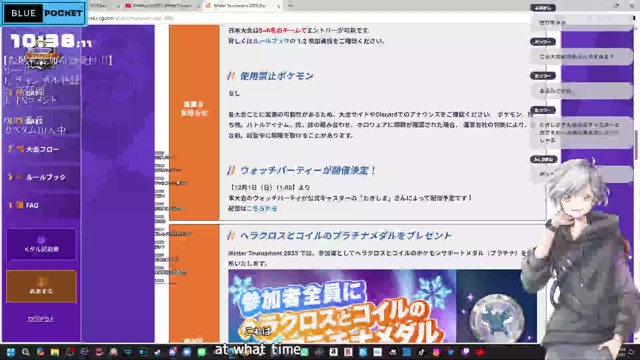
Task: Open taskbar search magnifier icon
Action: [x=25, y=352]
